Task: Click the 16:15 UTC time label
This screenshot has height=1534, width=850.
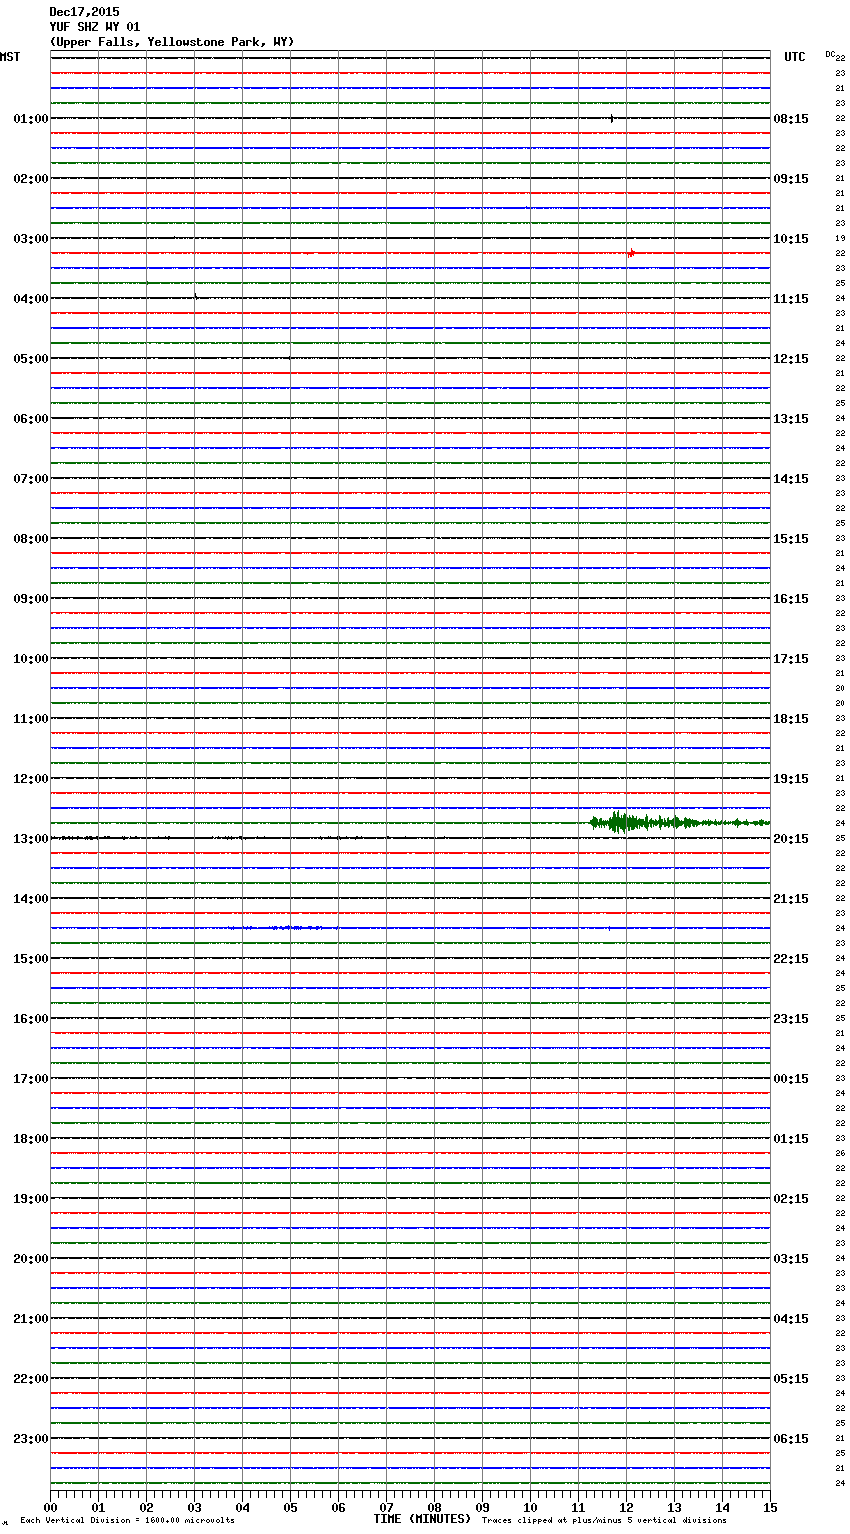Action: coord(791,599)
